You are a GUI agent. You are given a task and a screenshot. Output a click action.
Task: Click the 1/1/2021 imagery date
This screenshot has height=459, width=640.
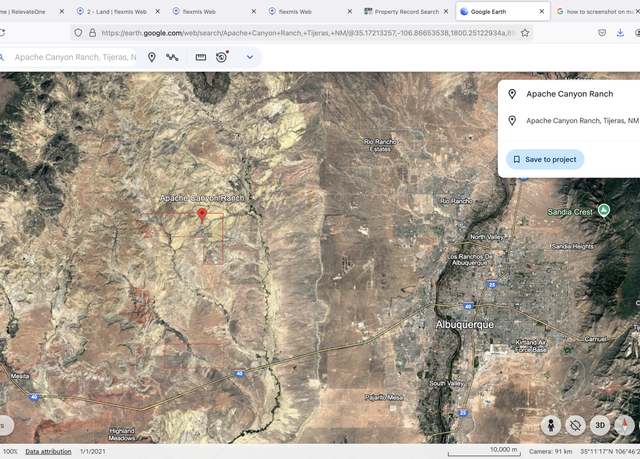click(93, 452)
